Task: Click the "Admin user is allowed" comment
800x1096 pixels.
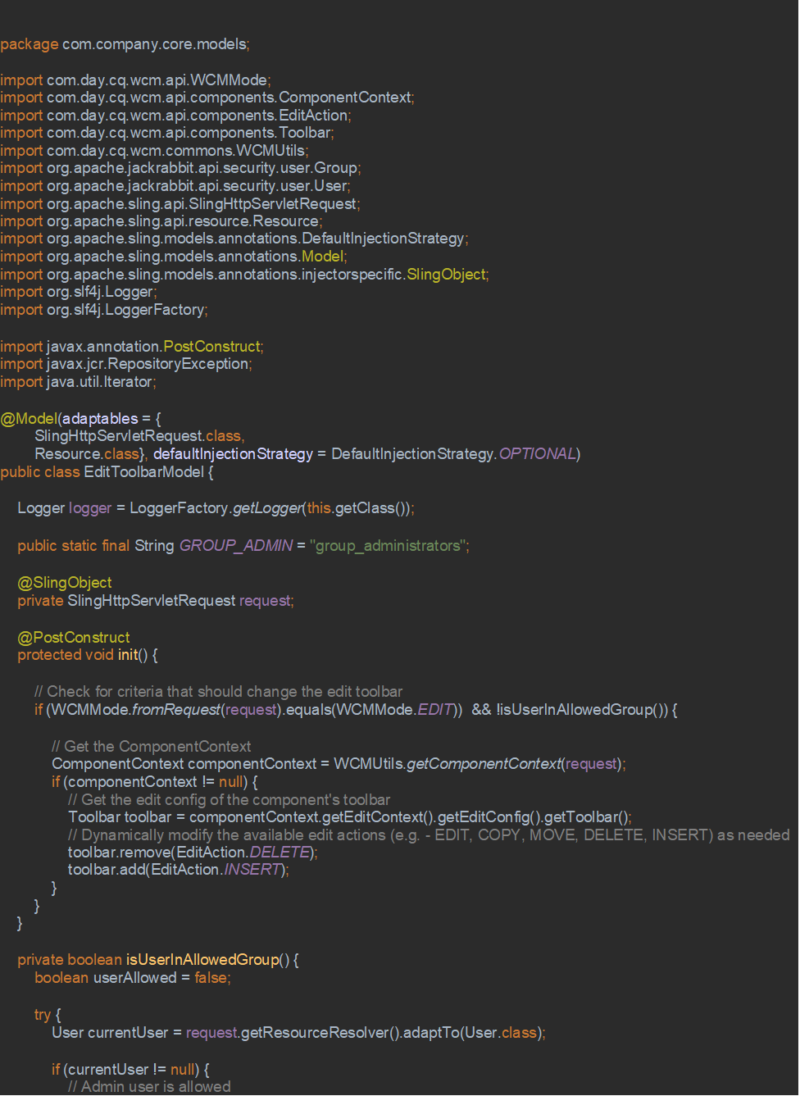Action: pyautogui.click(x=149, y=1086)
